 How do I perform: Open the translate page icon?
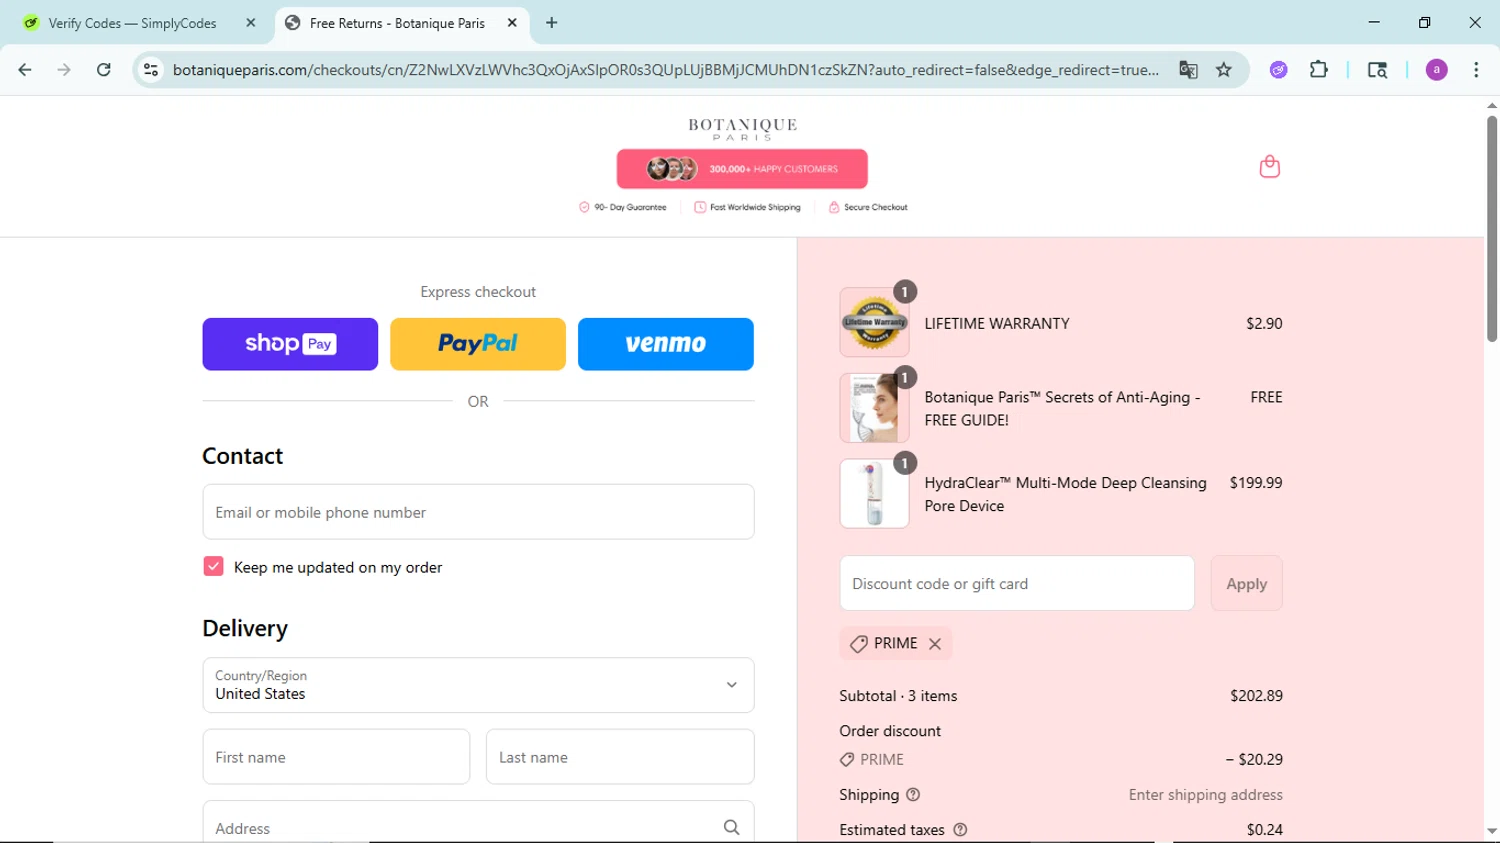[1188, 70]
